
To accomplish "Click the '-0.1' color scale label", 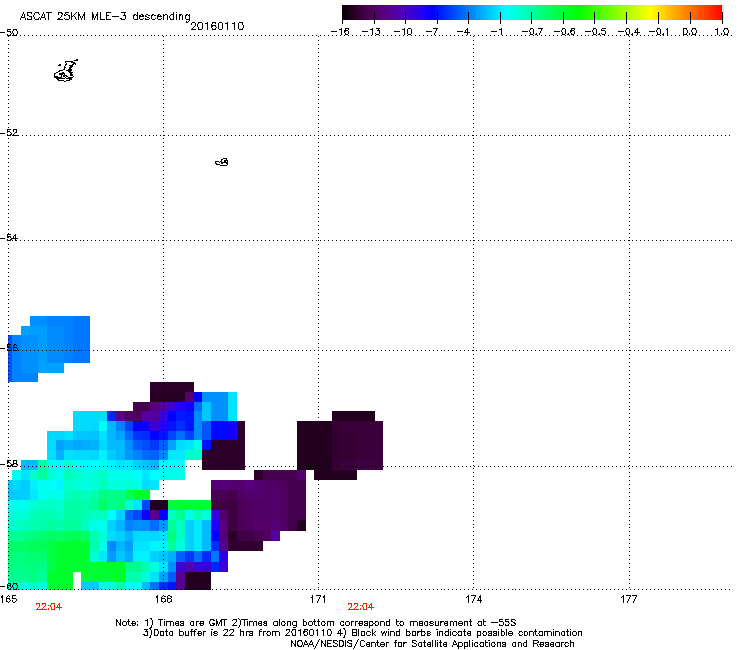I will (659, 32).
